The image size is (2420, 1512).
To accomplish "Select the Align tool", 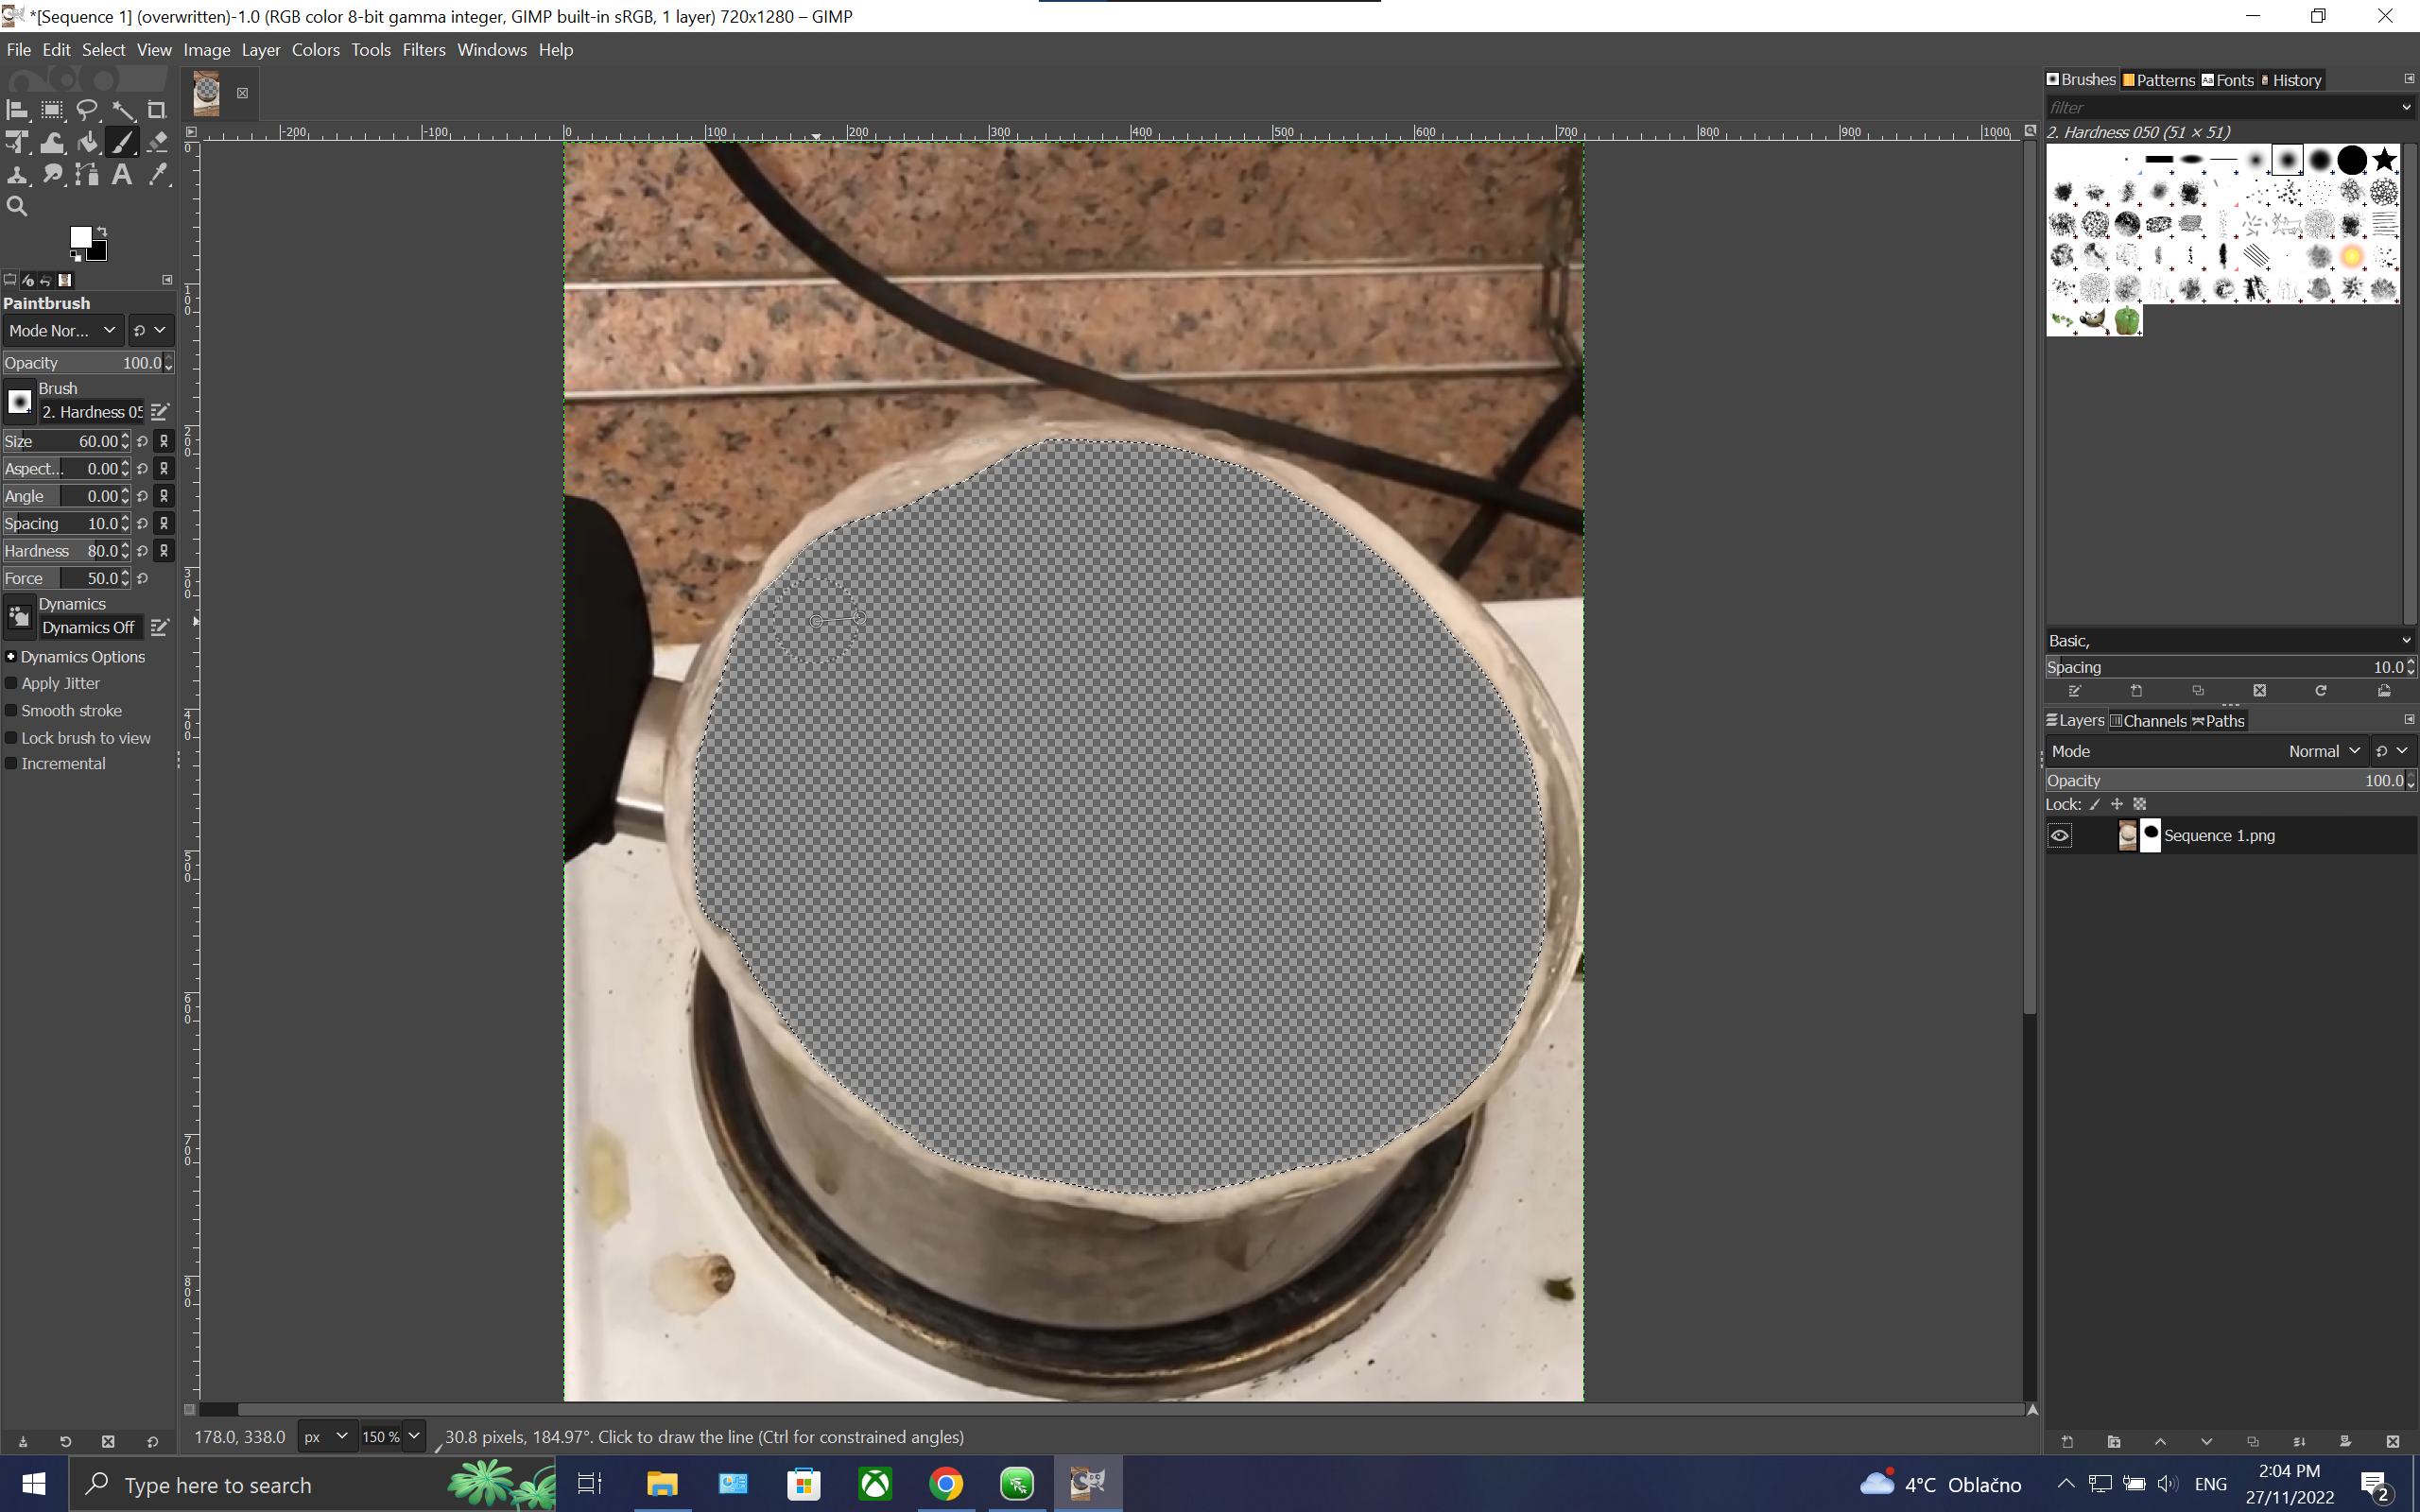I will click(17, 110).
